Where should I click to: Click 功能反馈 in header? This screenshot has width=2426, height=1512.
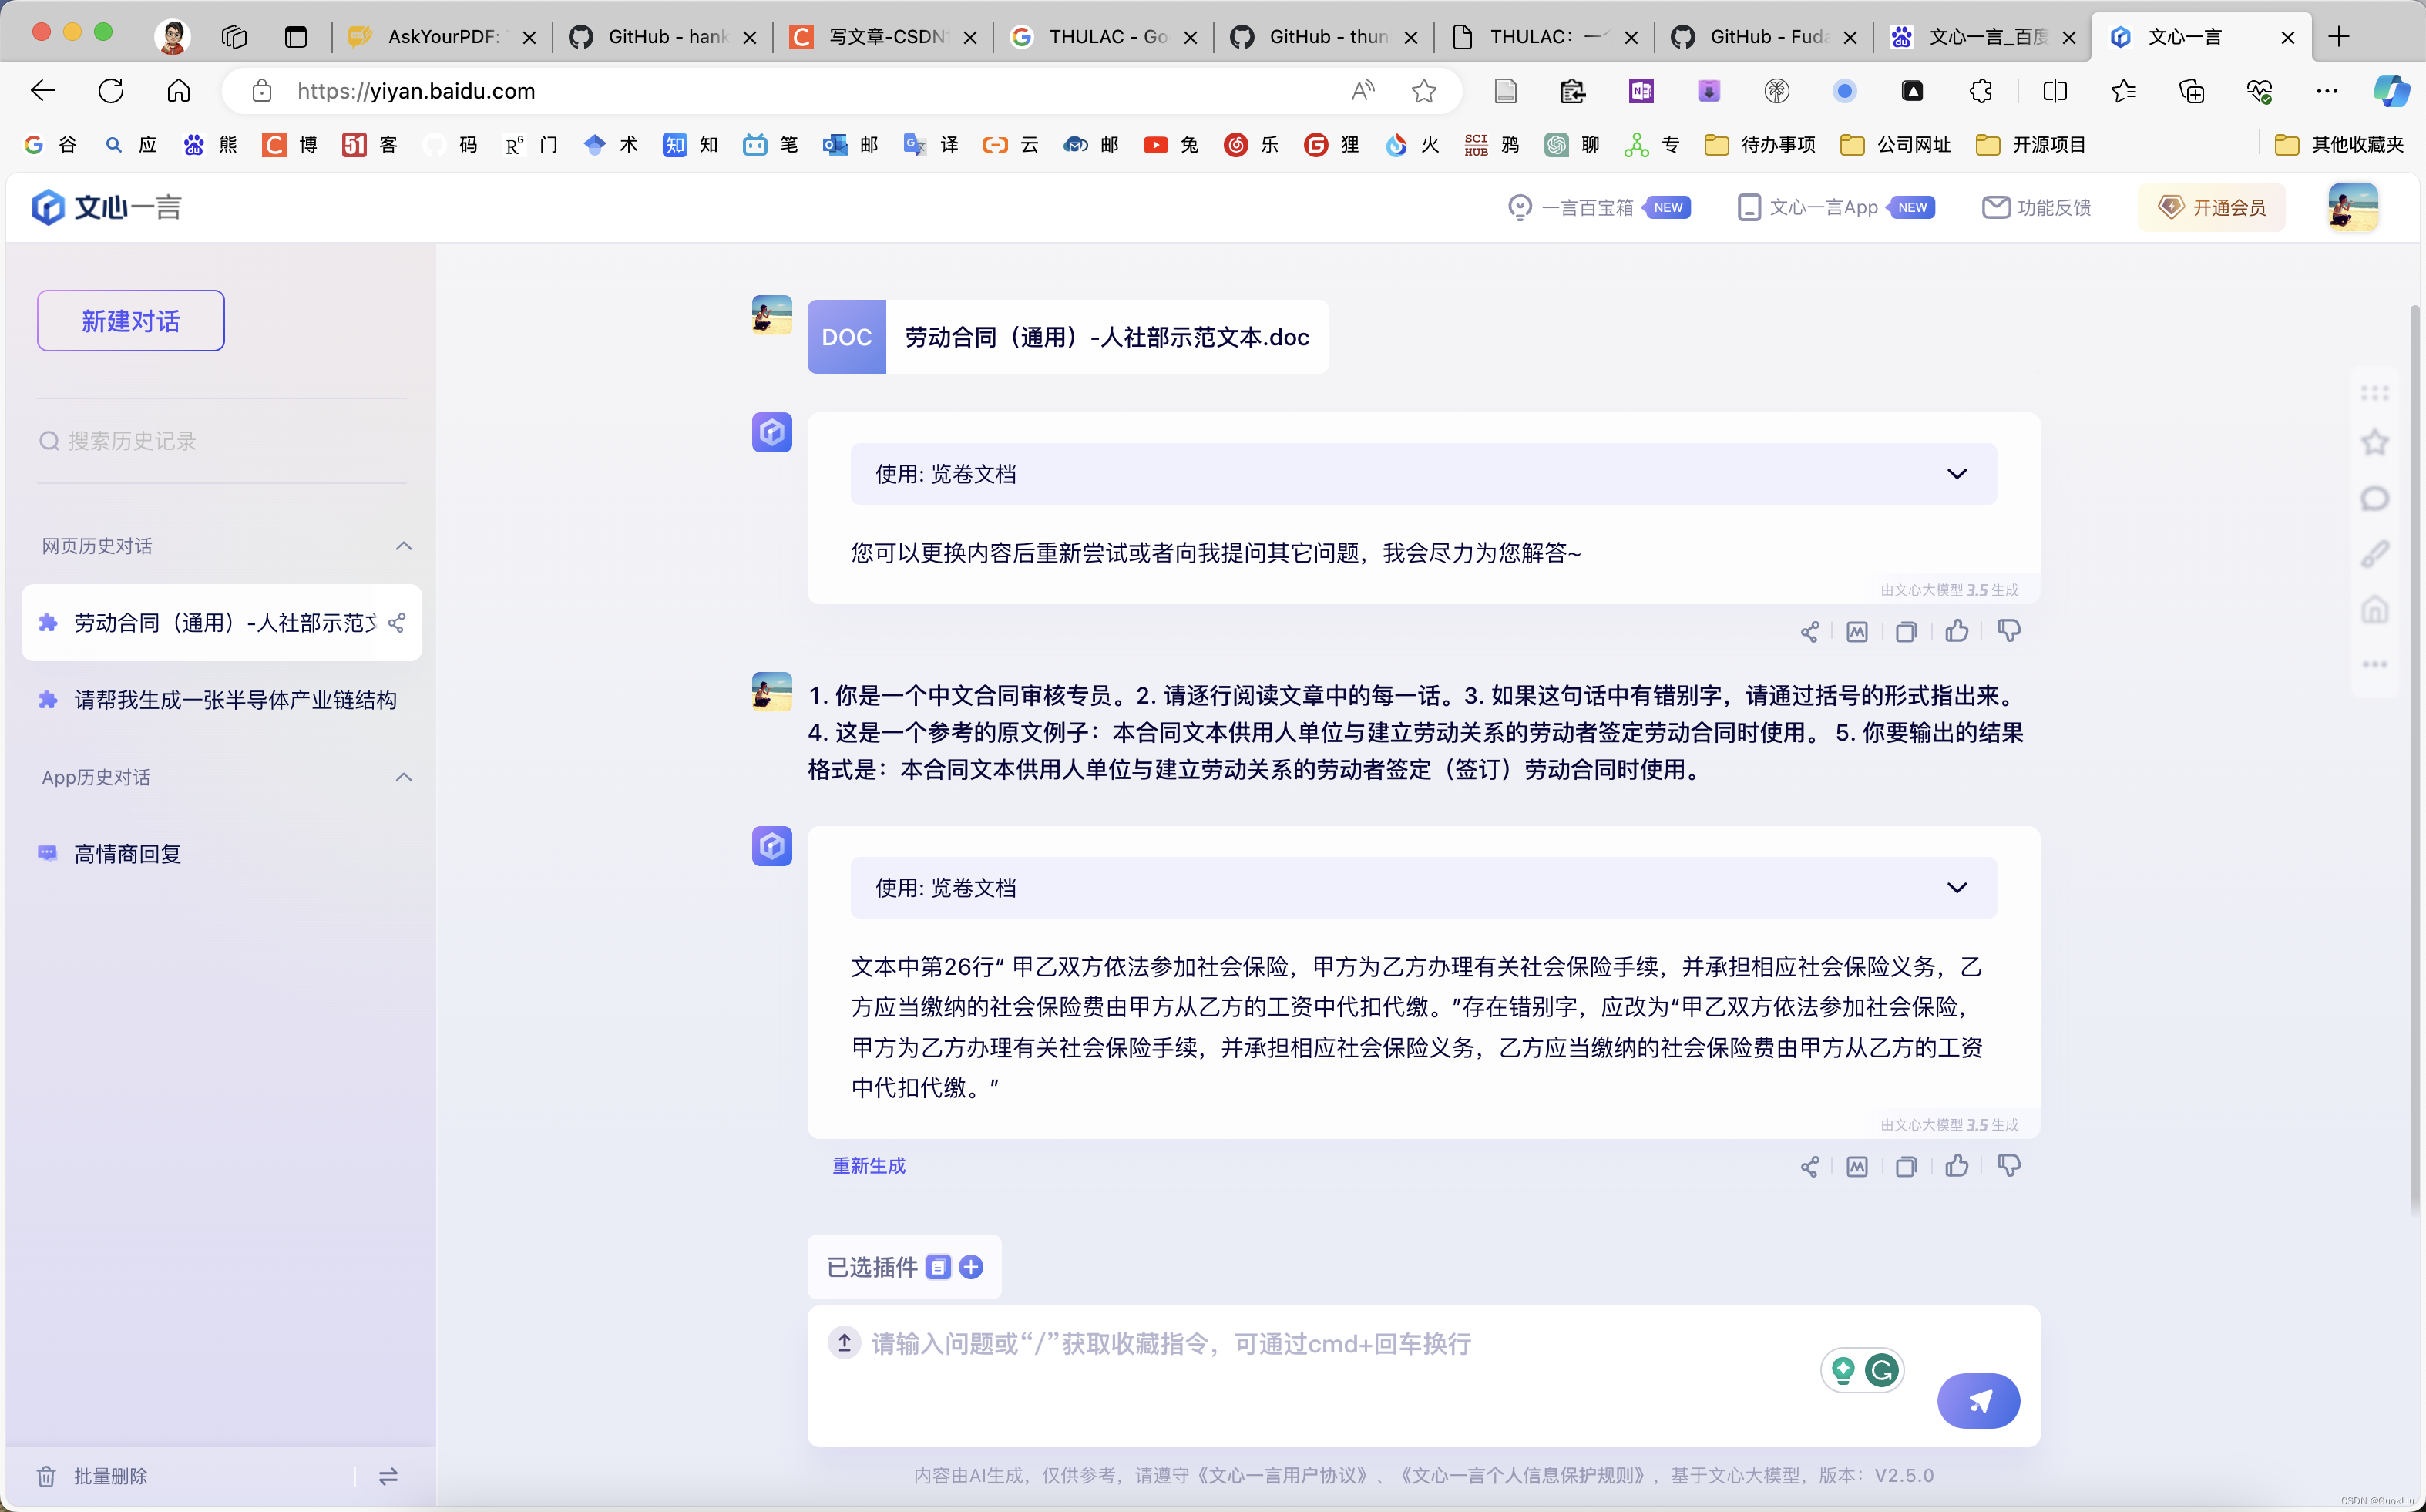click(2037, 207)
